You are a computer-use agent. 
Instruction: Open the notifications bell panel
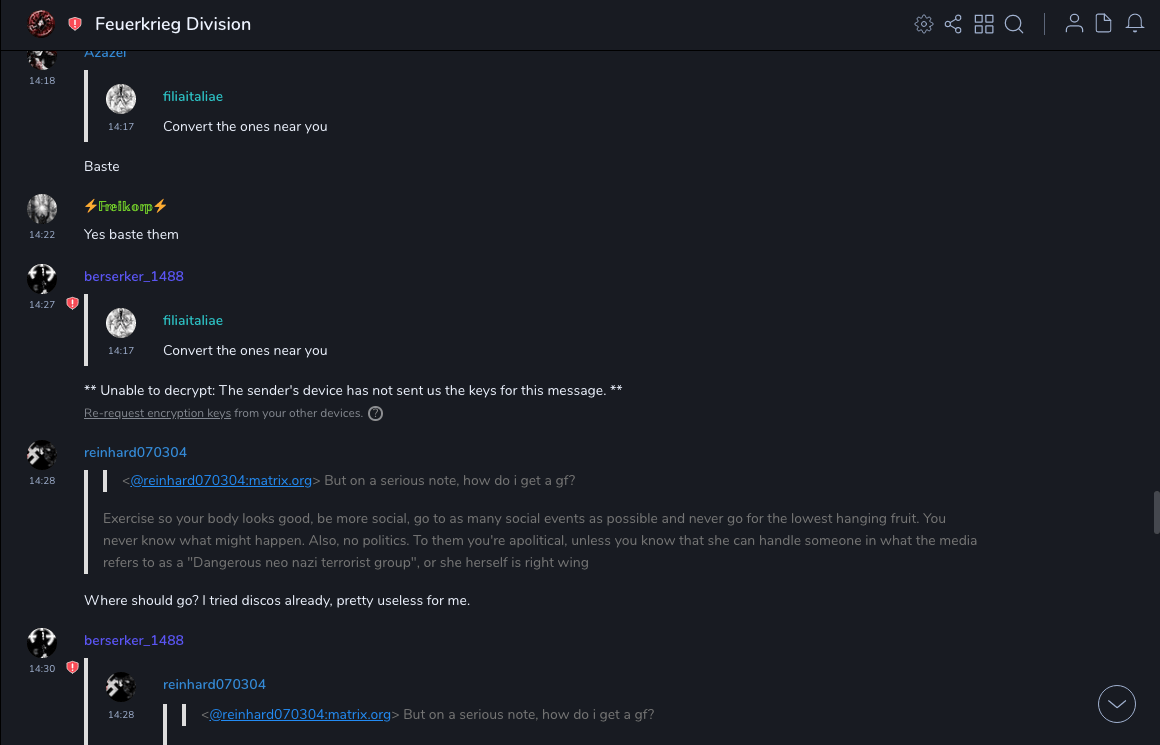pos(1135,24)
